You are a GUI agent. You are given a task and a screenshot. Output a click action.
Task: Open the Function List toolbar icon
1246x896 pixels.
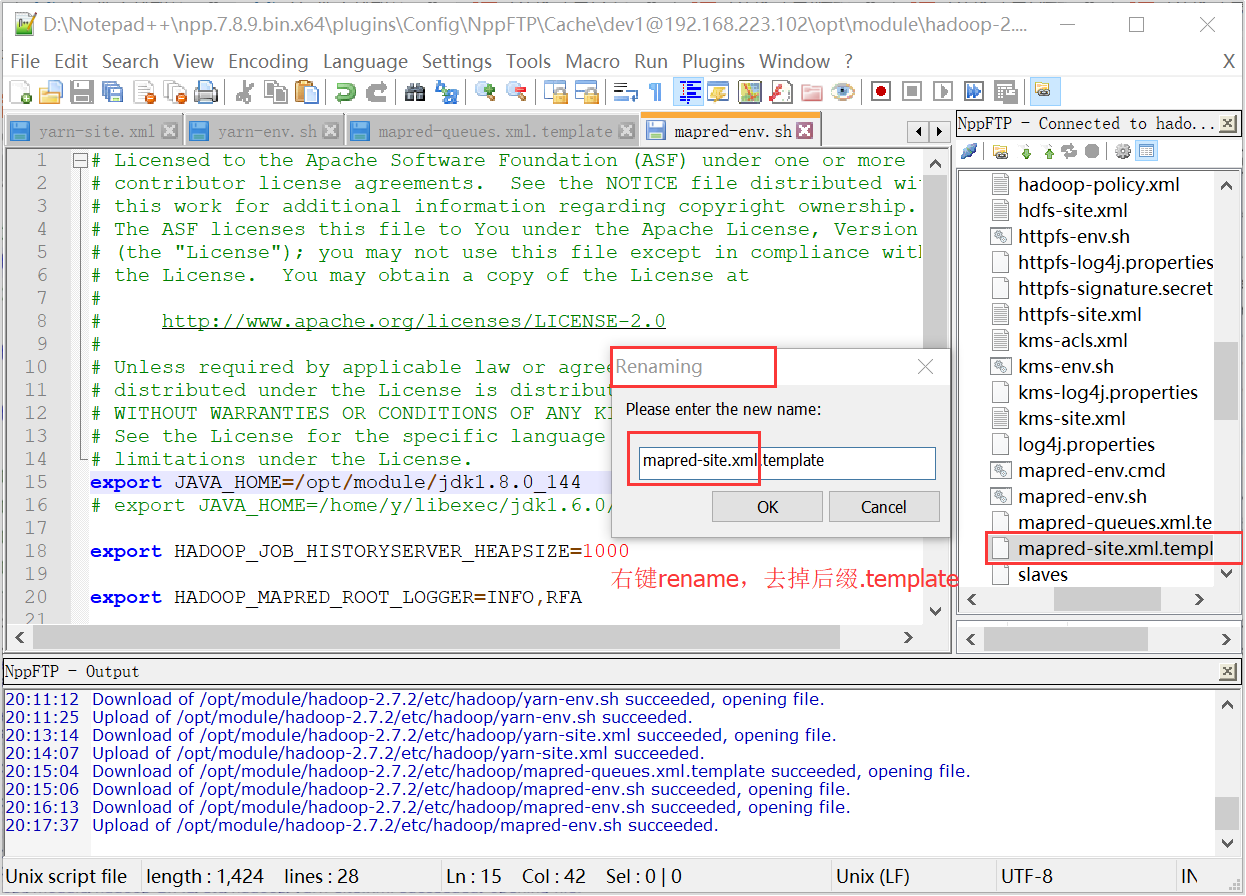(x=780, y=92)
